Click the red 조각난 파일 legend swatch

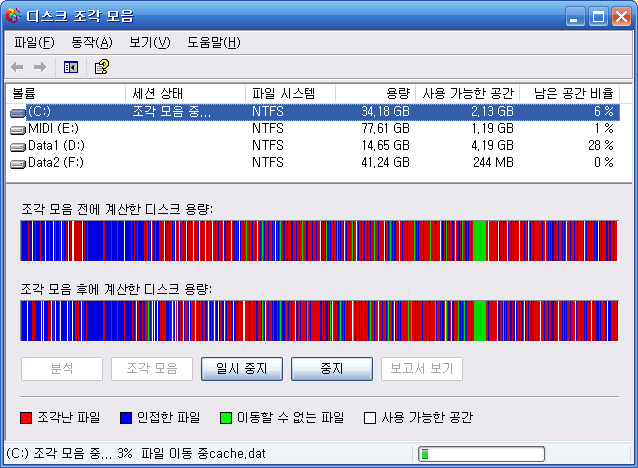pos(26,417)
